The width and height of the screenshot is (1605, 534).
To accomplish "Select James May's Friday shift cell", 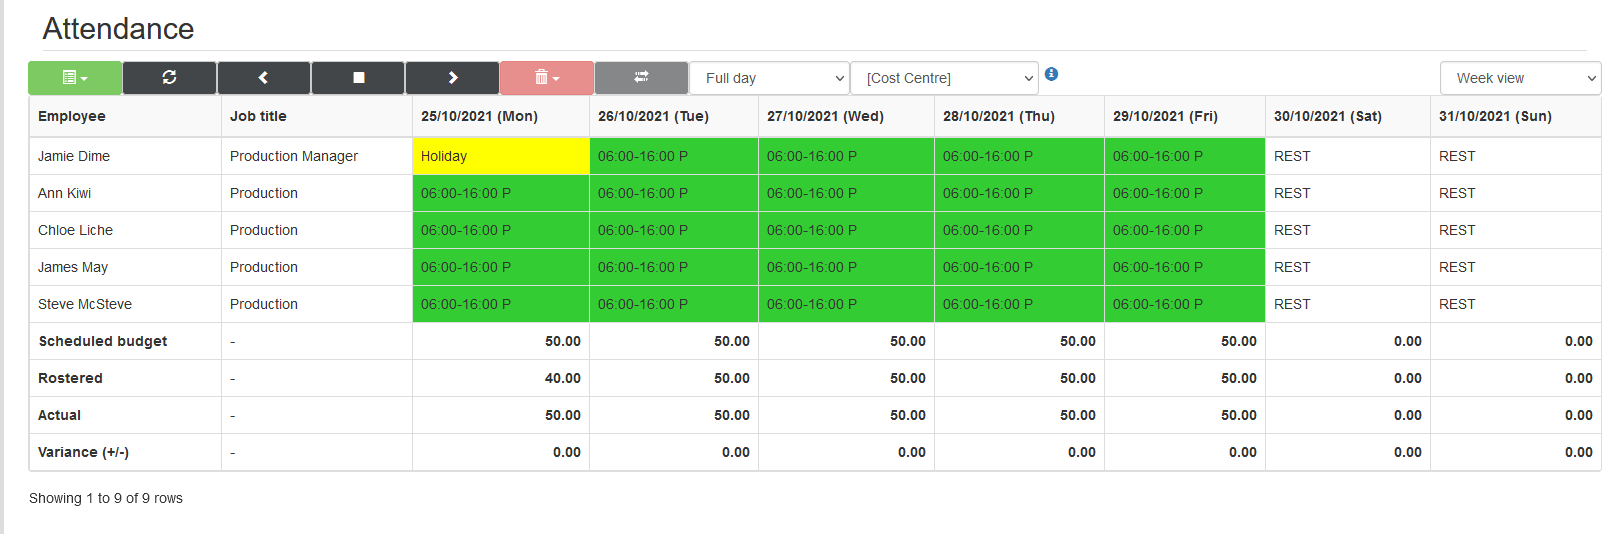I will (1185, 267).
